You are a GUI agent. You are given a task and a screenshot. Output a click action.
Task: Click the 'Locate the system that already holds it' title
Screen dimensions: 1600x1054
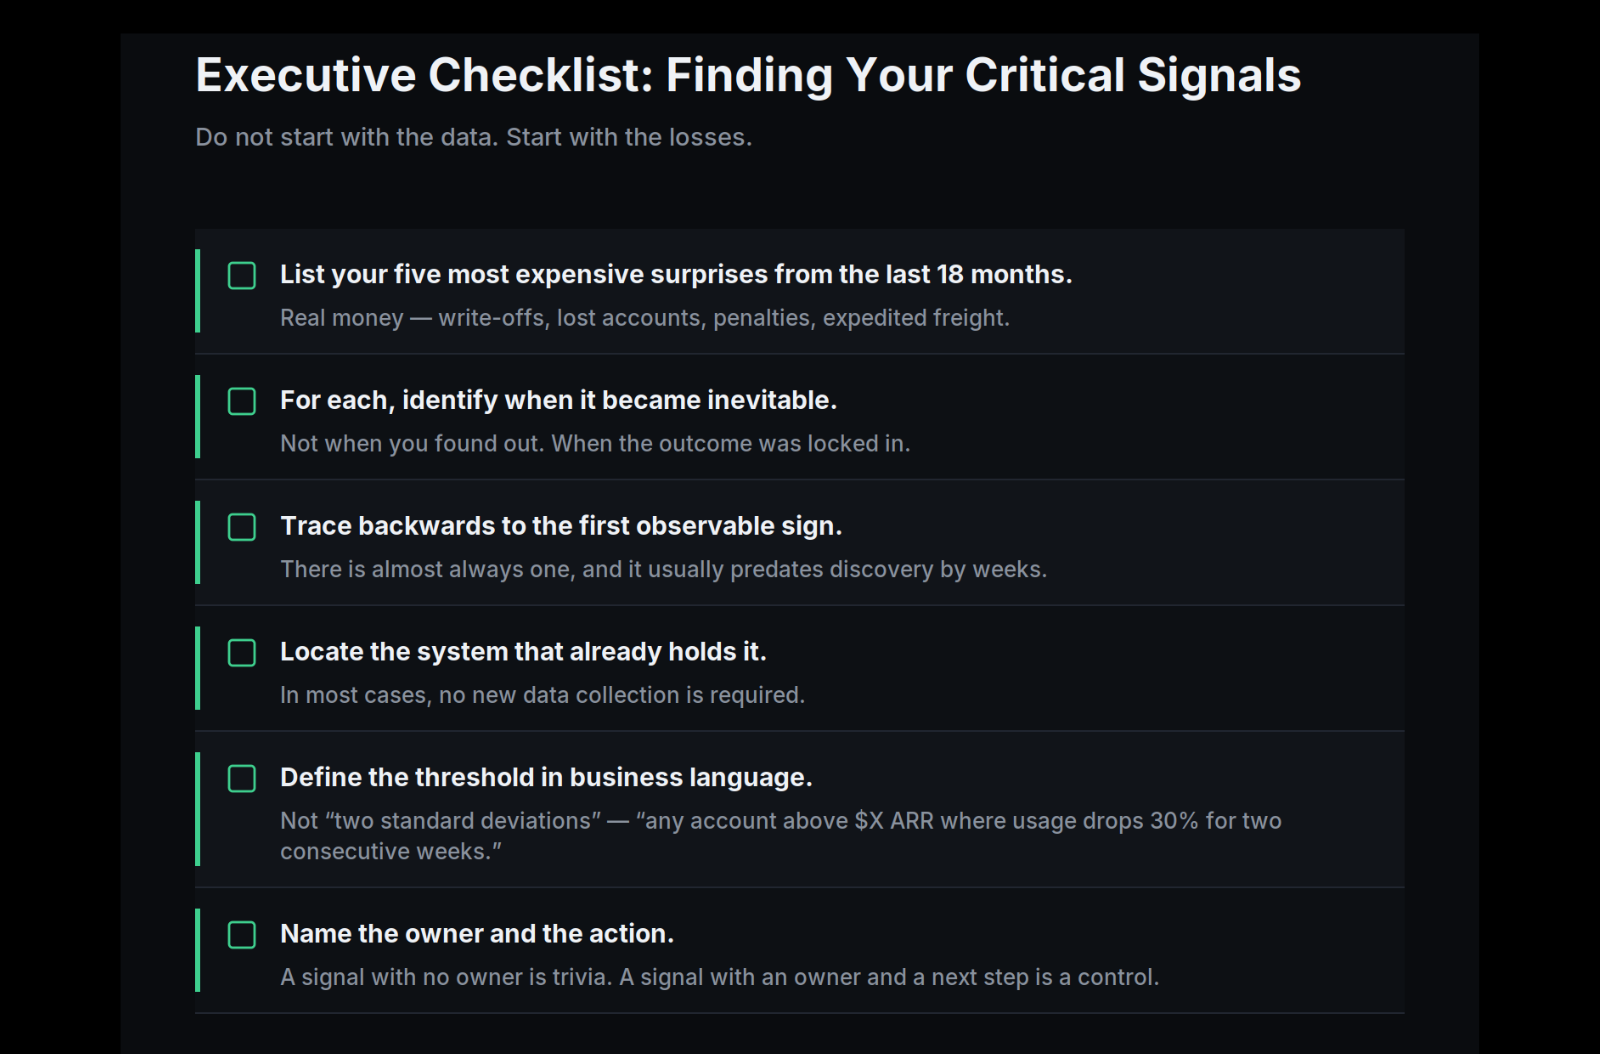tap(523, 652)
